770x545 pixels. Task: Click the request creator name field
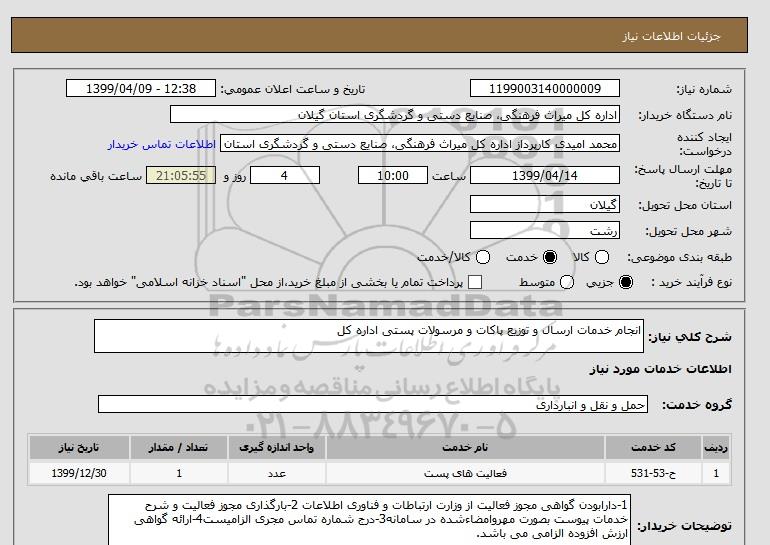(420, 144)
